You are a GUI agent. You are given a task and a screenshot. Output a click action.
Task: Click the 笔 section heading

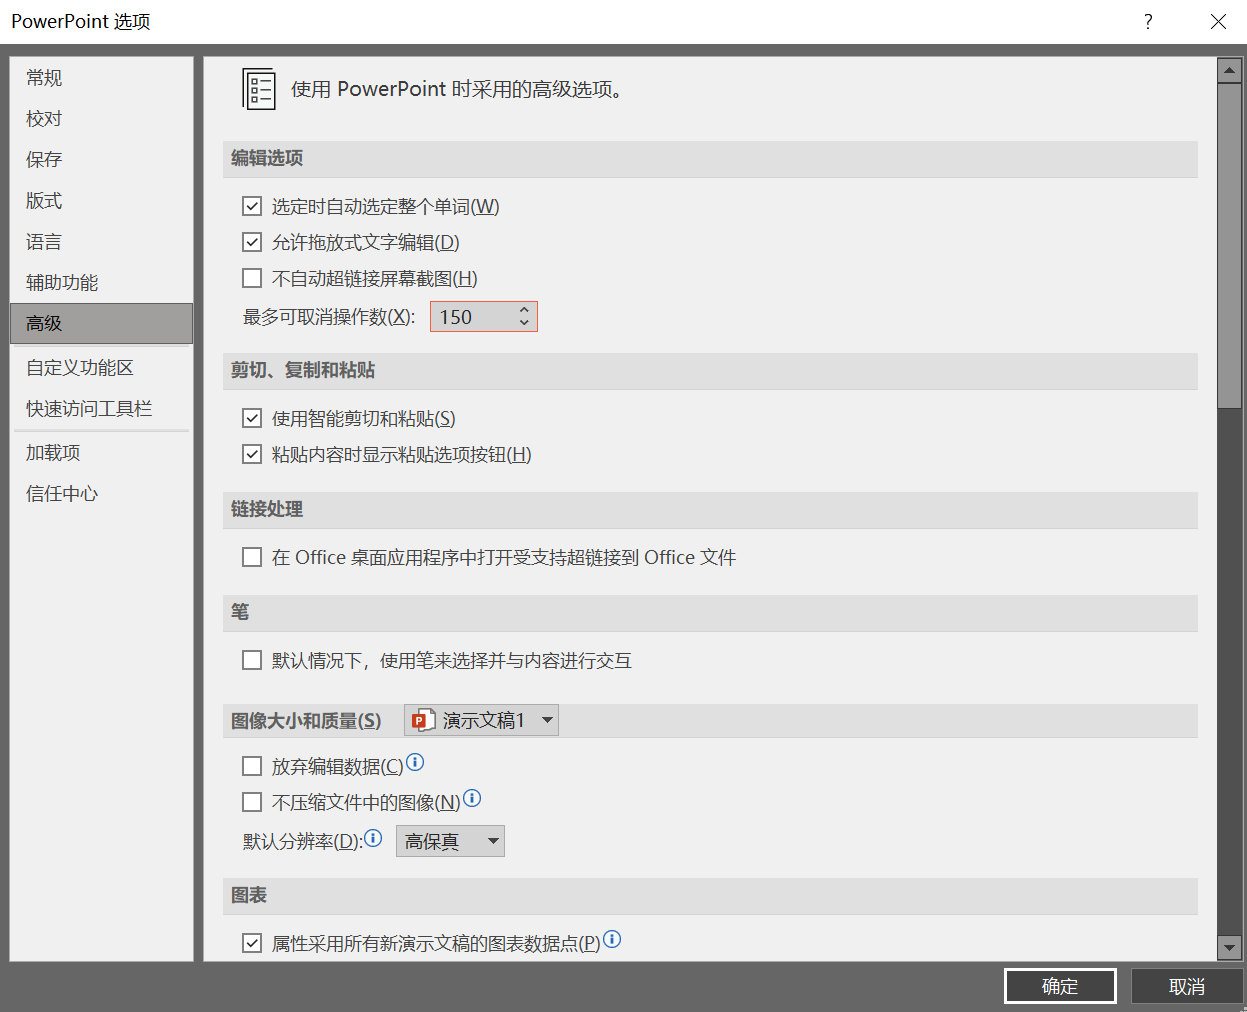pyautogui.click(x=240, y=612)
